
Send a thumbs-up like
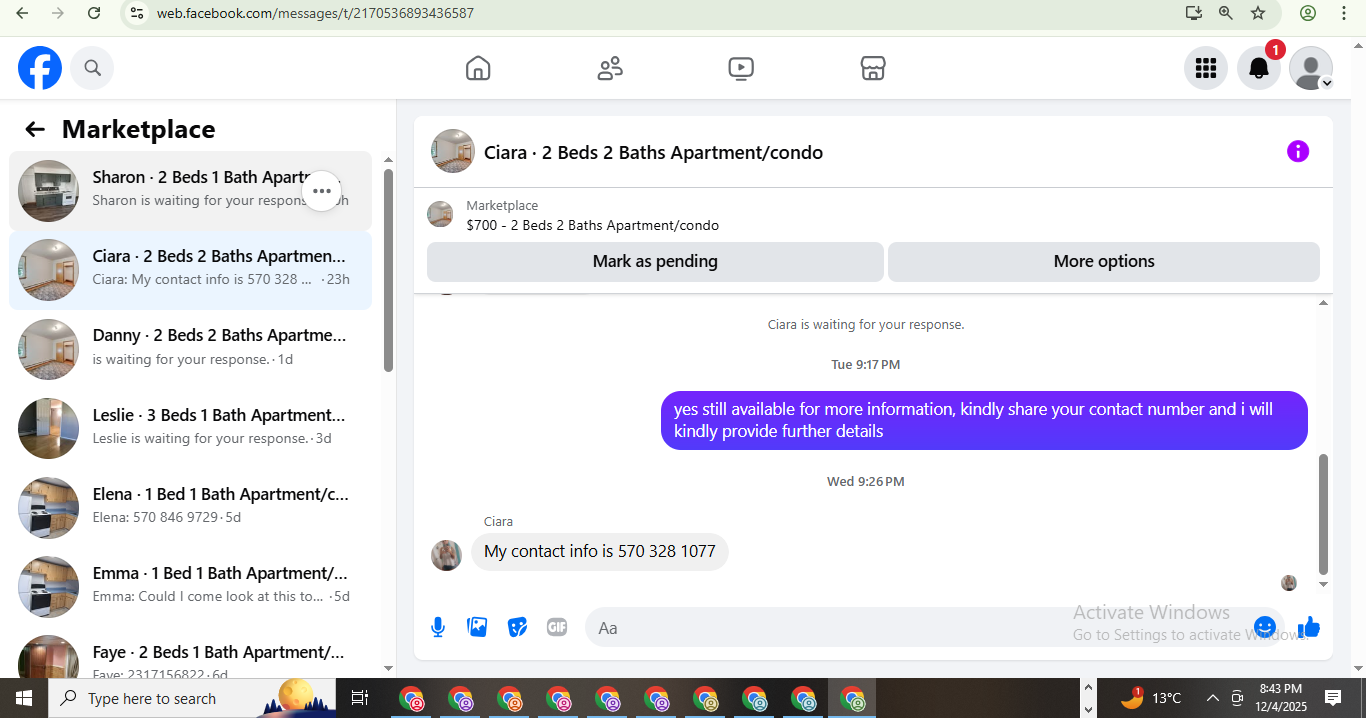[1309, 628]
